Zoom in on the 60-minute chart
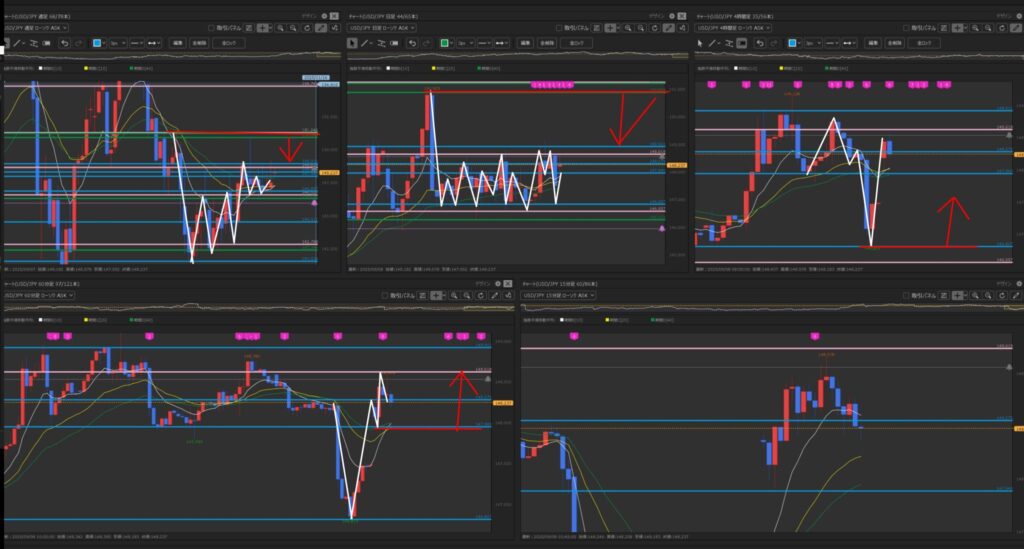Image resolution: width=1024 pixels, height=549 pixels. pyautogui.click(x=454, y=296)
